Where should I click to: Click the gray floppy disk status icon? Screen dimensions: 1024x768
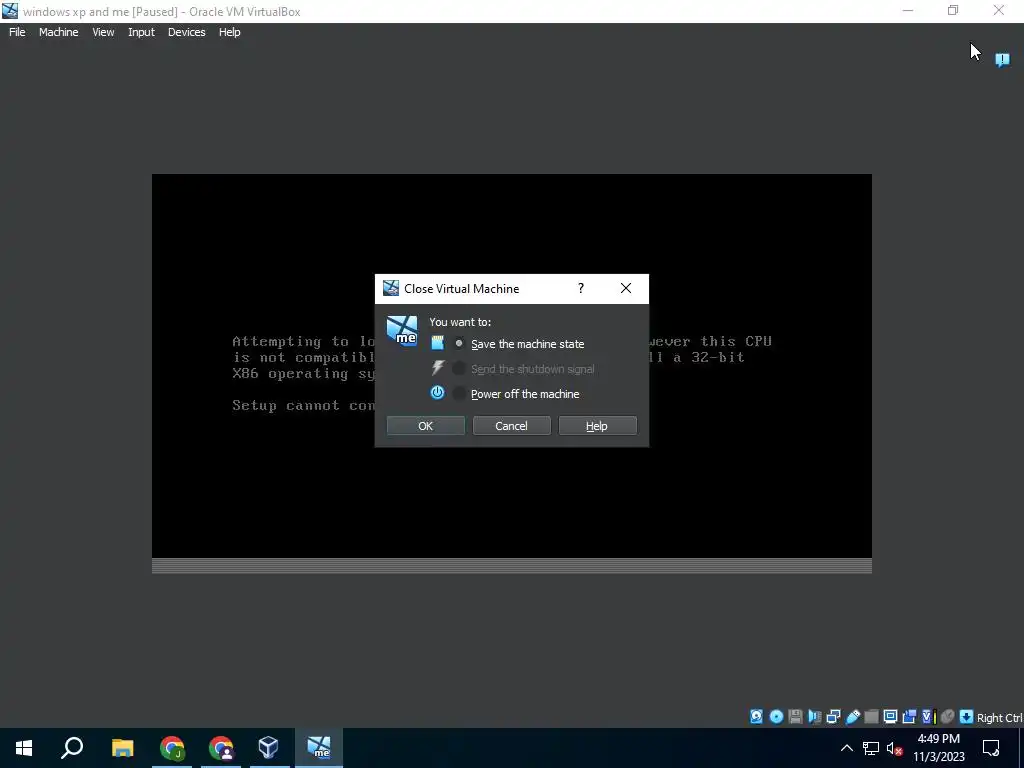(x=795, y=716)
